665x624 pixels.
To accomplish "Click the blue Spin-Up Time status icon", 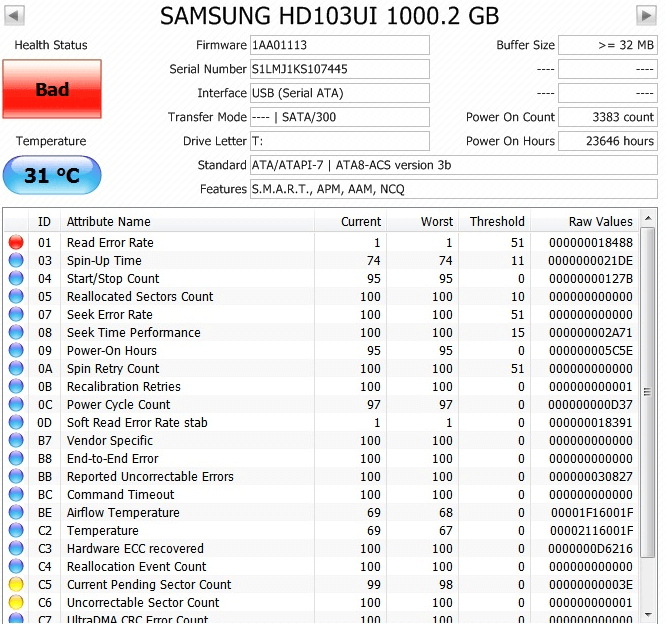I will [x=16, y=261].
